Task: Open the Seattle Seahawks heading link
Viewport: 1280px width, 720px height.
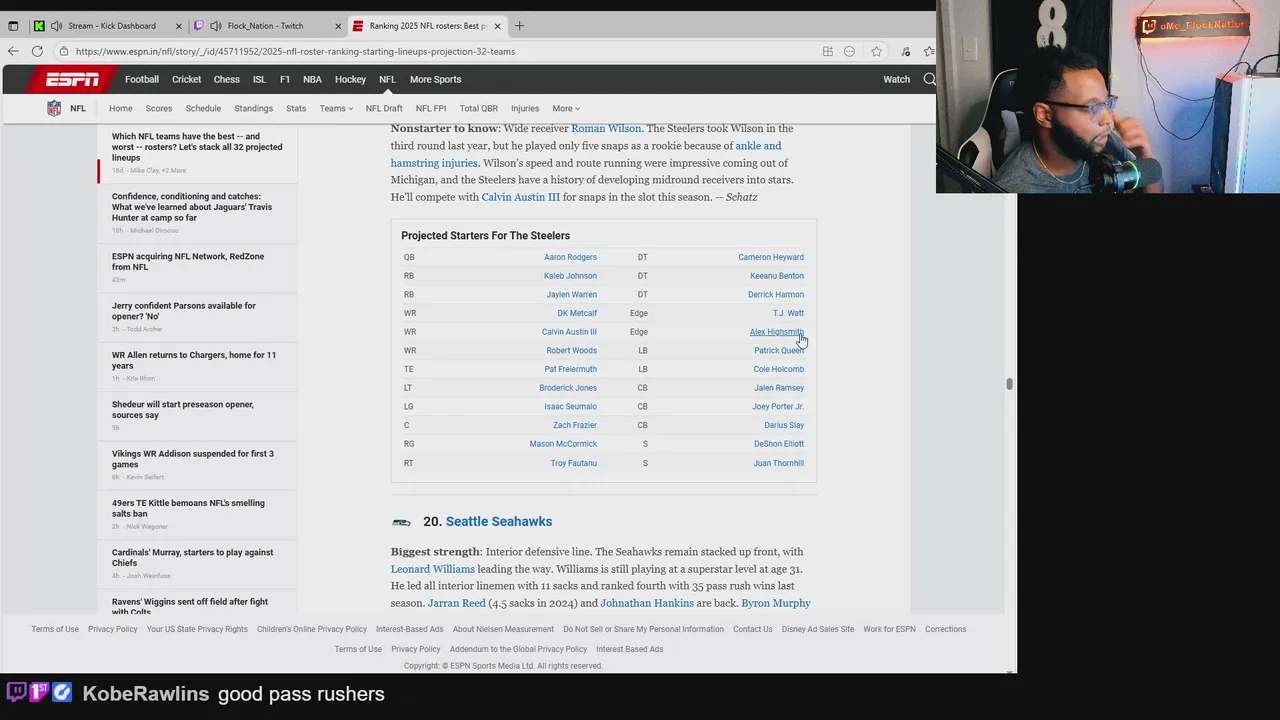Action: click(499, 521)
